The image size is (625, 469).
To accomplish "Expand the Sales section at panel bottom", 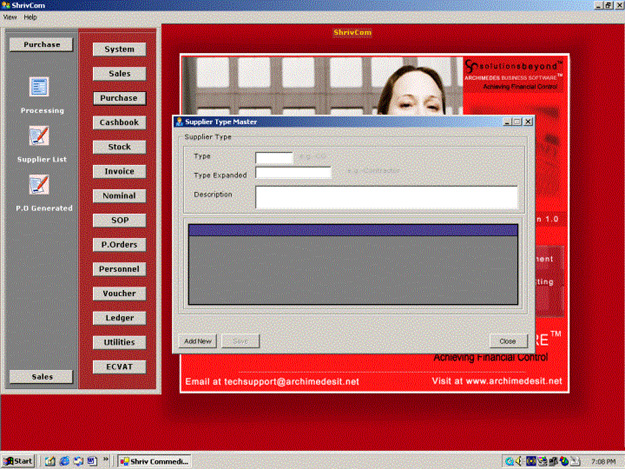I will coord(40,376).
